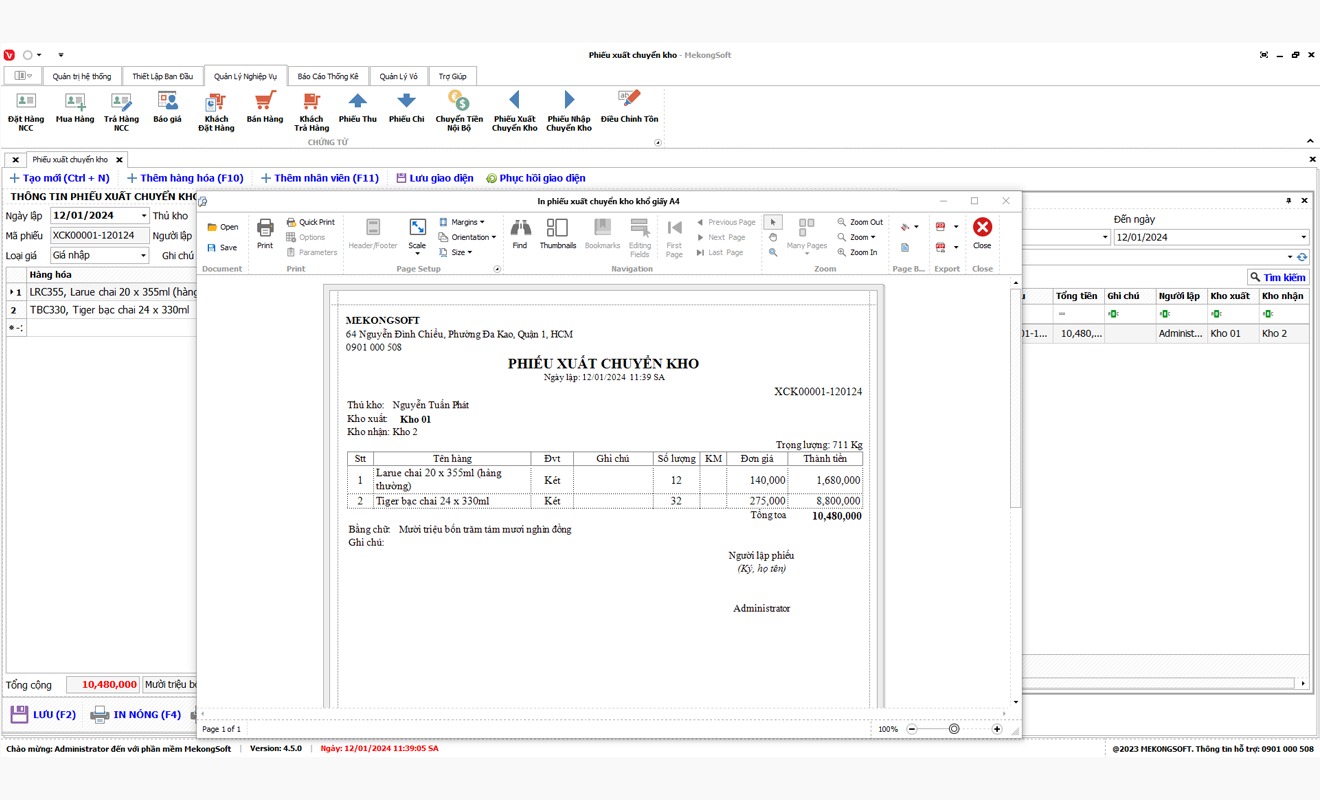Screen dimensions: 1320x800
Task: Activate the hand pan tool
Action: coord(773,237)
